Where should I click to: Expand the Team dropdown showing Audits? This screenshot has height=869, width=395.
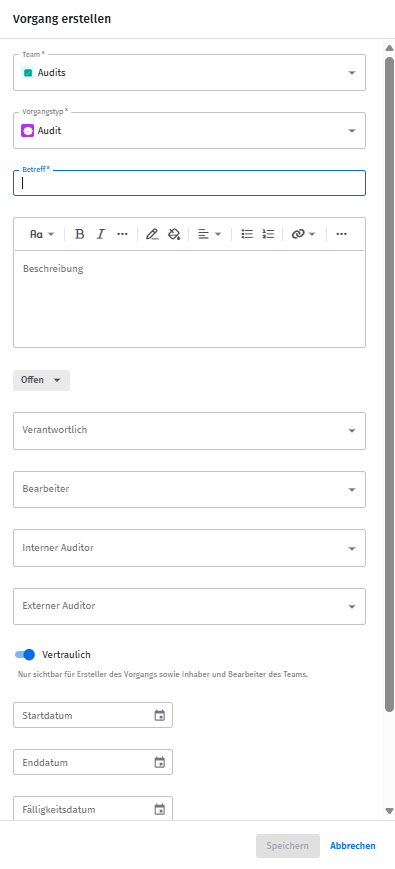[x=189, y=73]
